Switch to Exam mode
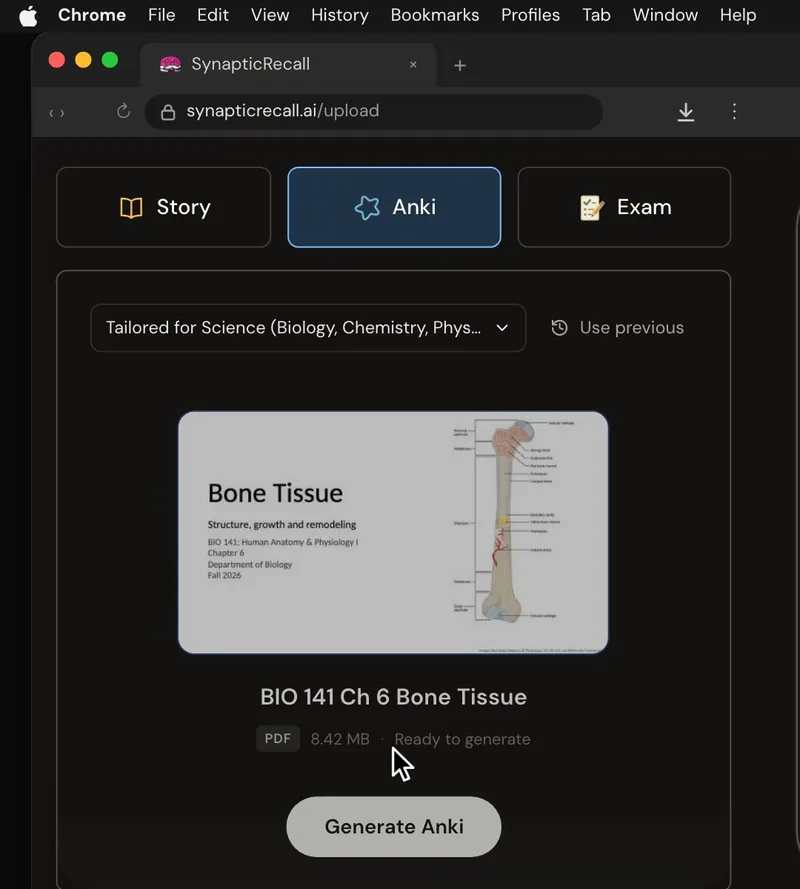 [624, 207]
